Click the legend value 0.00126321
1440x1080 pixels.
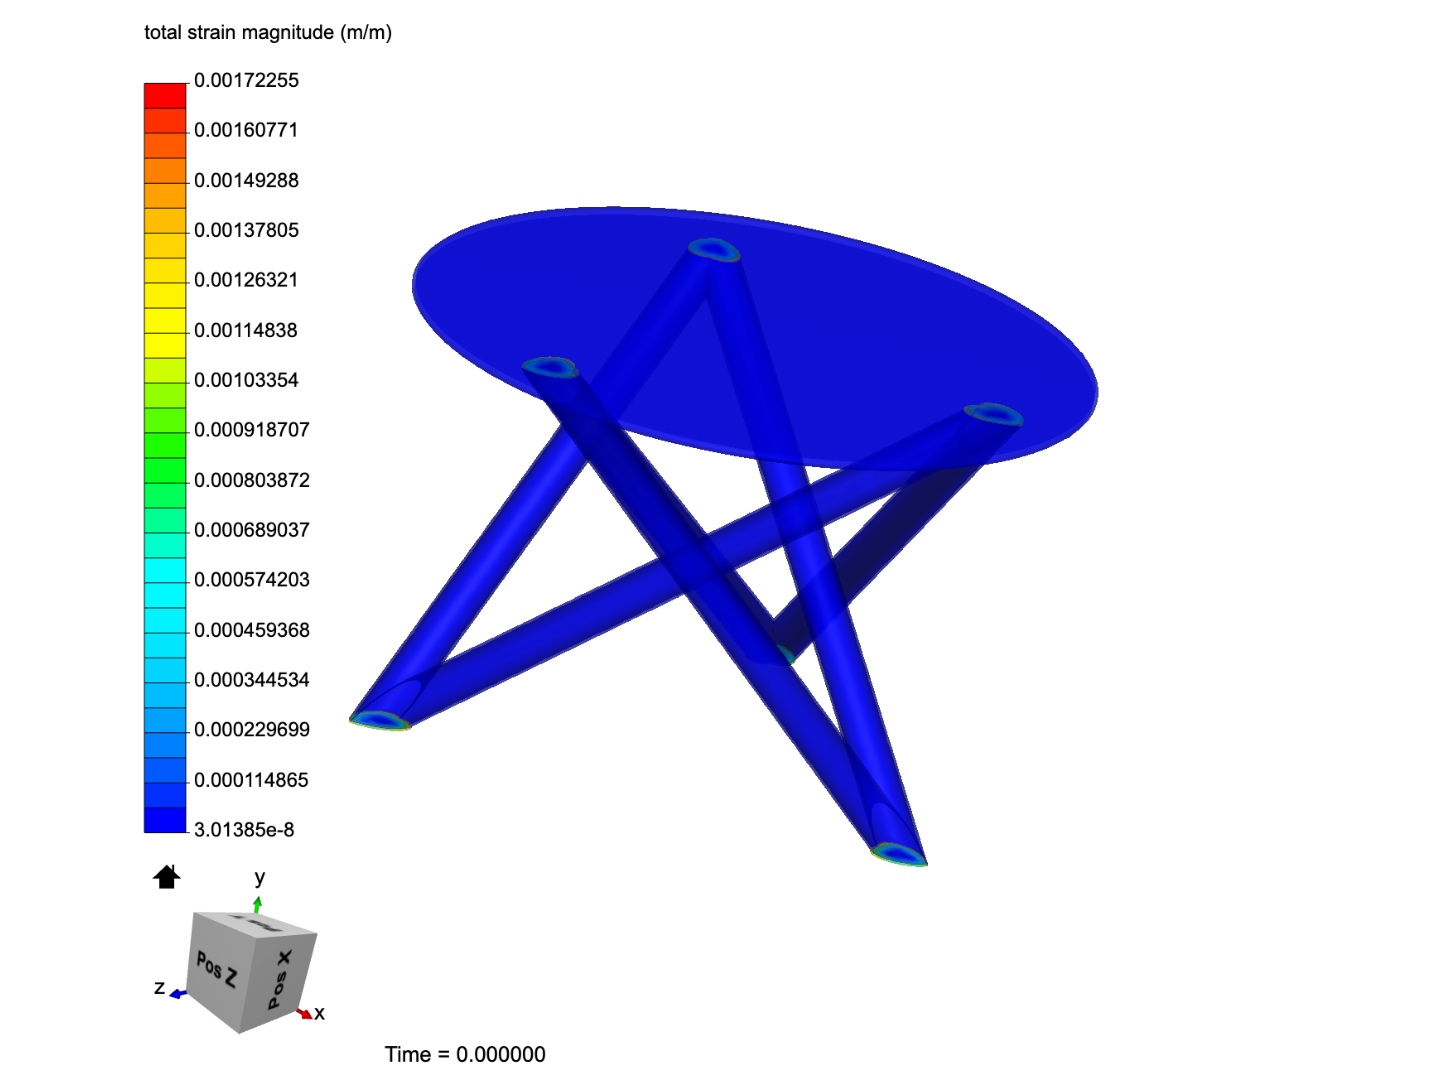click(x=246, y=280)
